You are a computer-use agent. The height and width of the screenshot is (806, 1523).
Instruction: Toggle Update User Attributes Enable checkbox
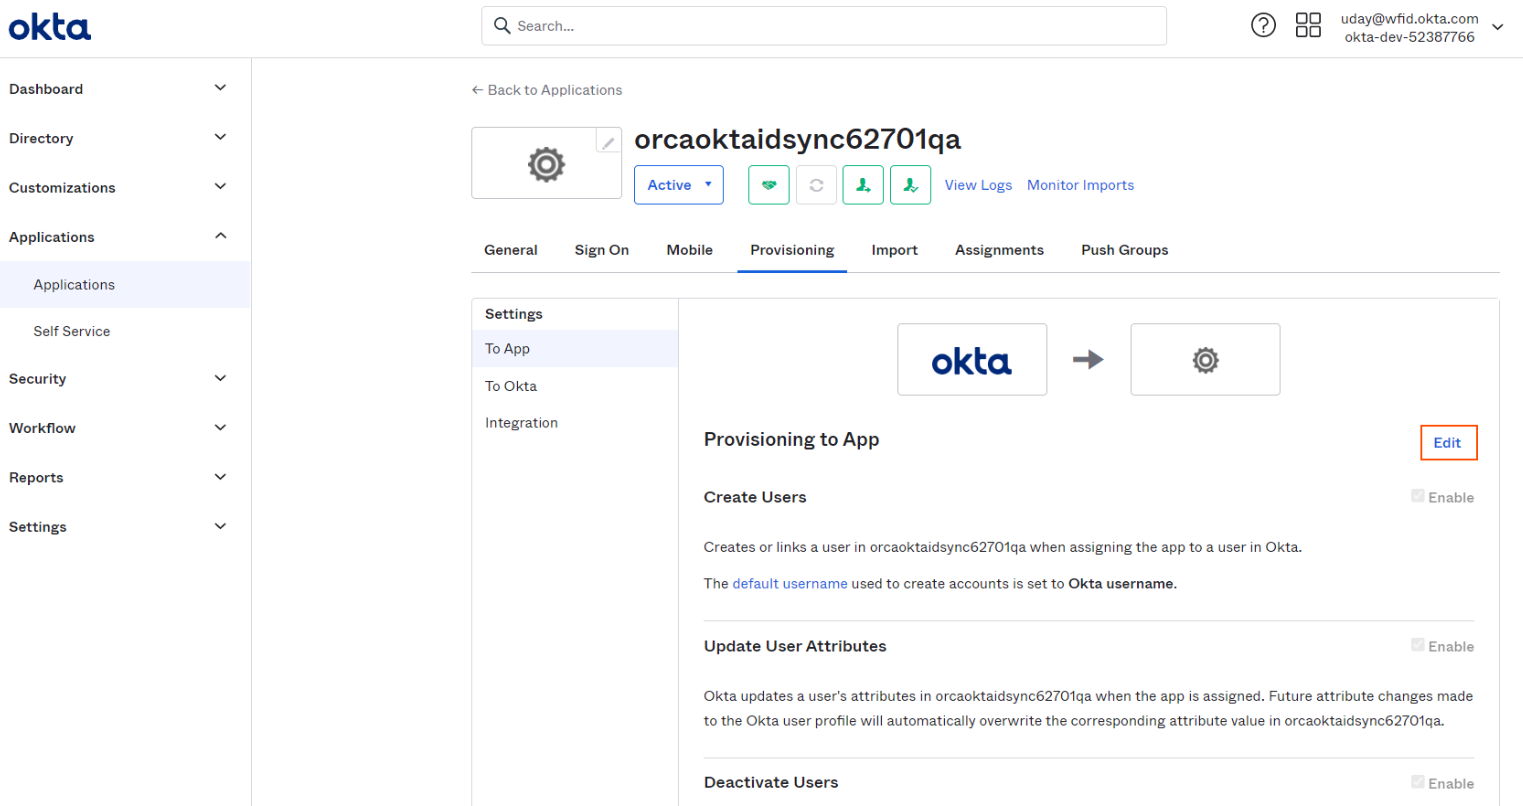pyautogui.click(x=1417, y=645)
